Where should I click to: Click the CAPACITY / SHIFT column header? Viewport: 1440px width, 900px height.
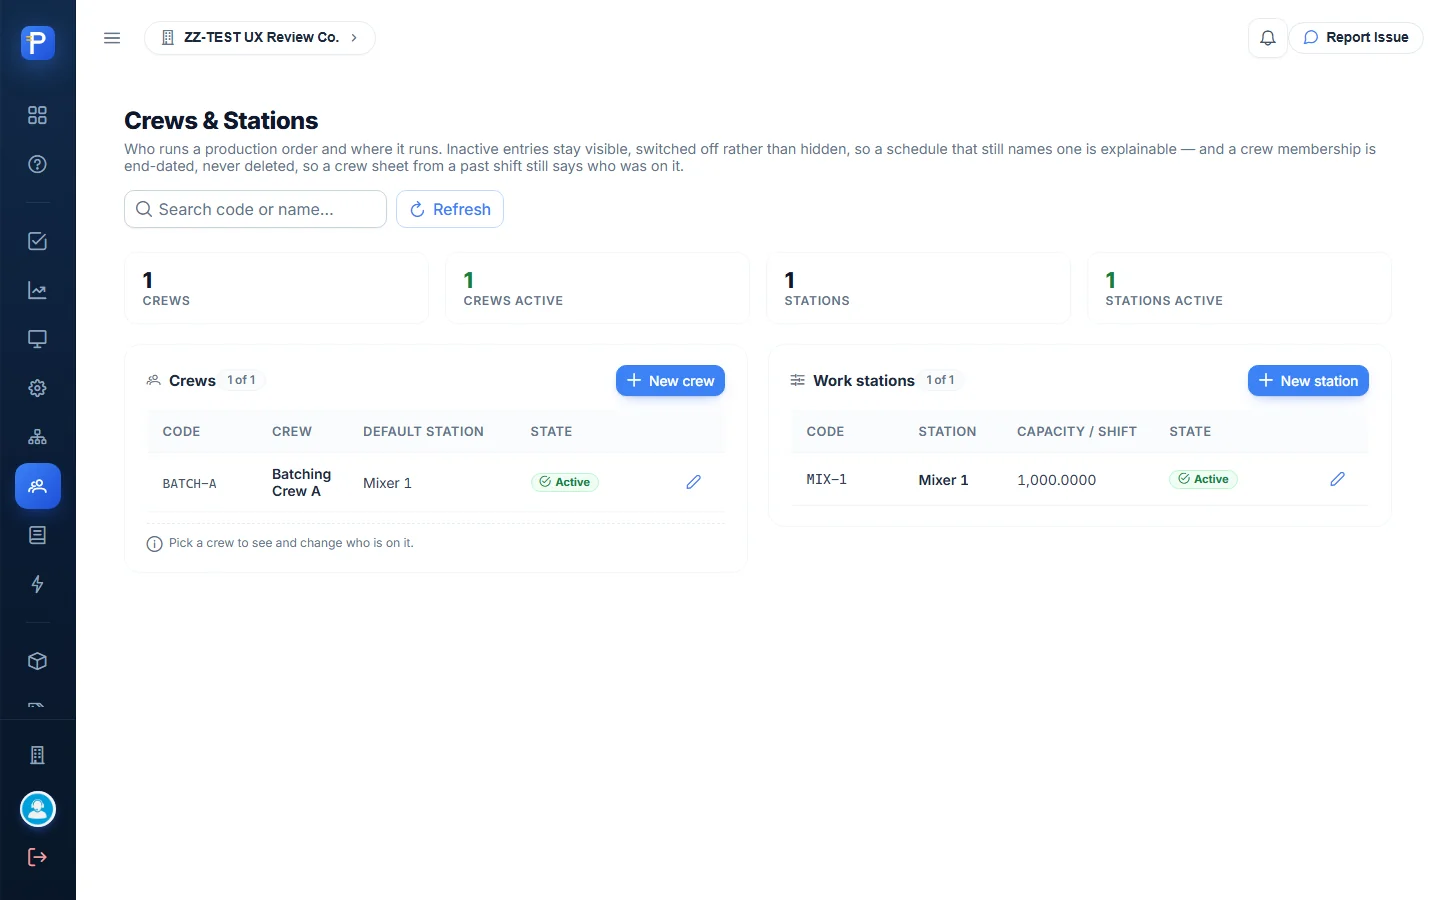pos(1077,432)
